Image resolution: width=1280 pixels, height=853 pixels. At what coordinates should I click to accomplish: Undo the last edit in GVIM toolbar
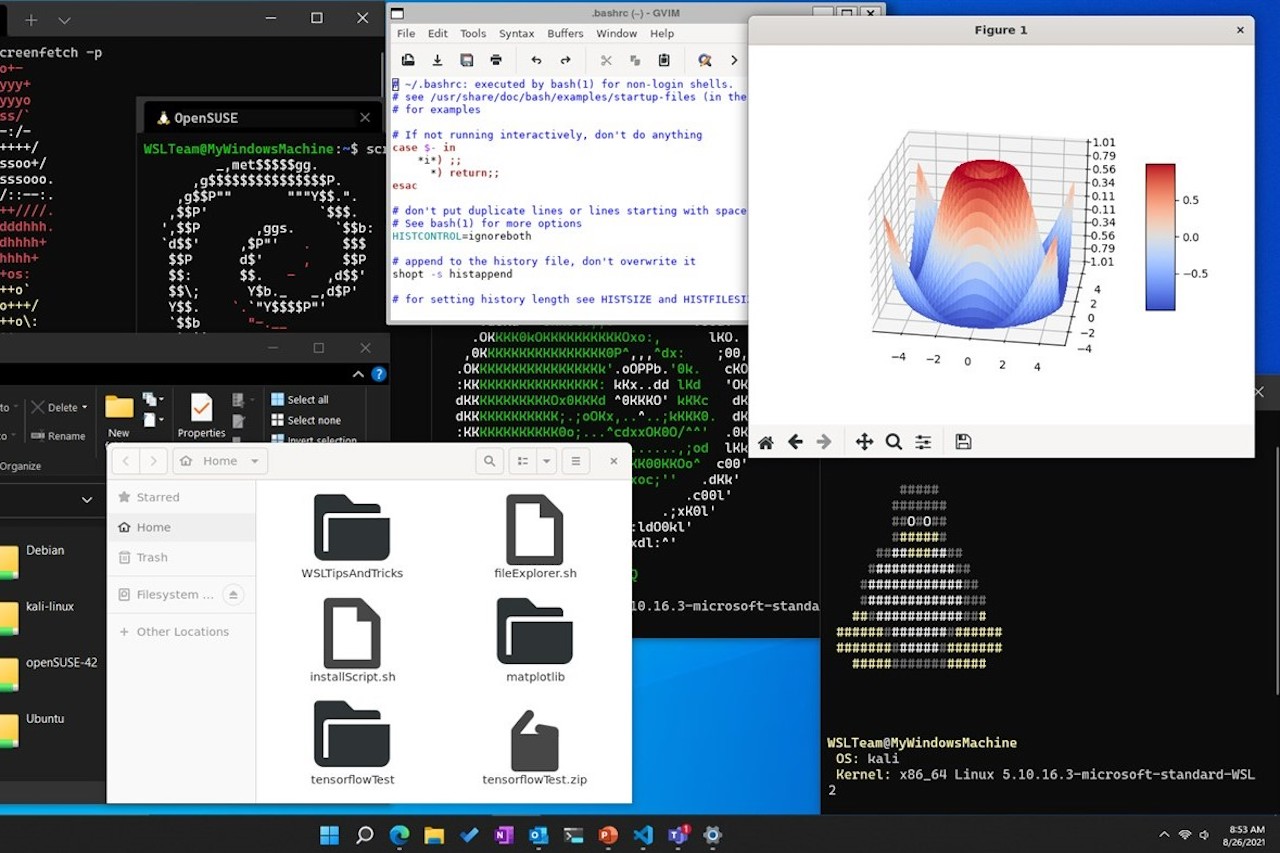pos(536,61)
